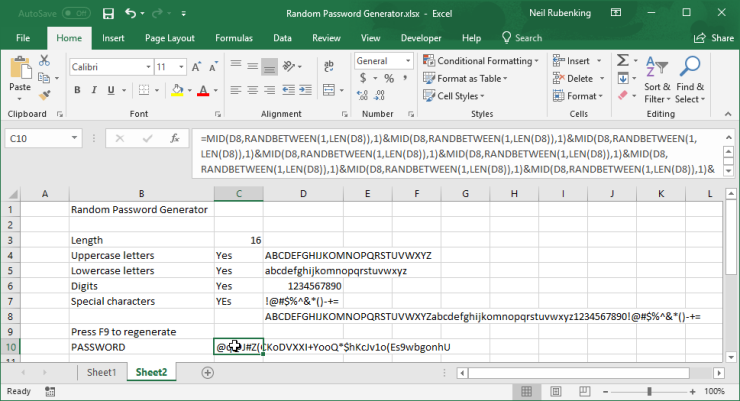Click the Save icon in title bar

click(108, 14)
